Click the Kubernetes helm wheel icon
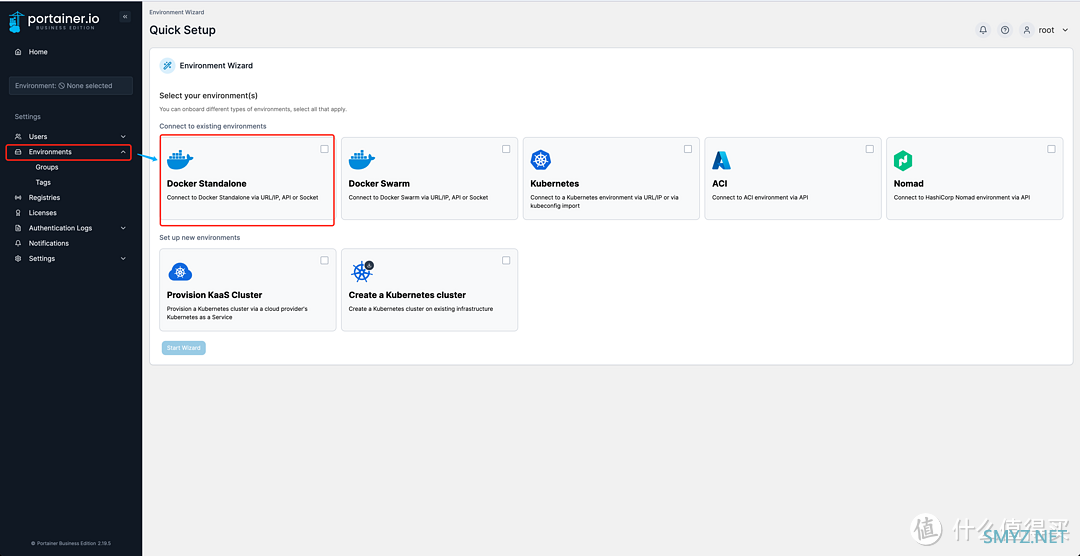 [x=541, y=160]
